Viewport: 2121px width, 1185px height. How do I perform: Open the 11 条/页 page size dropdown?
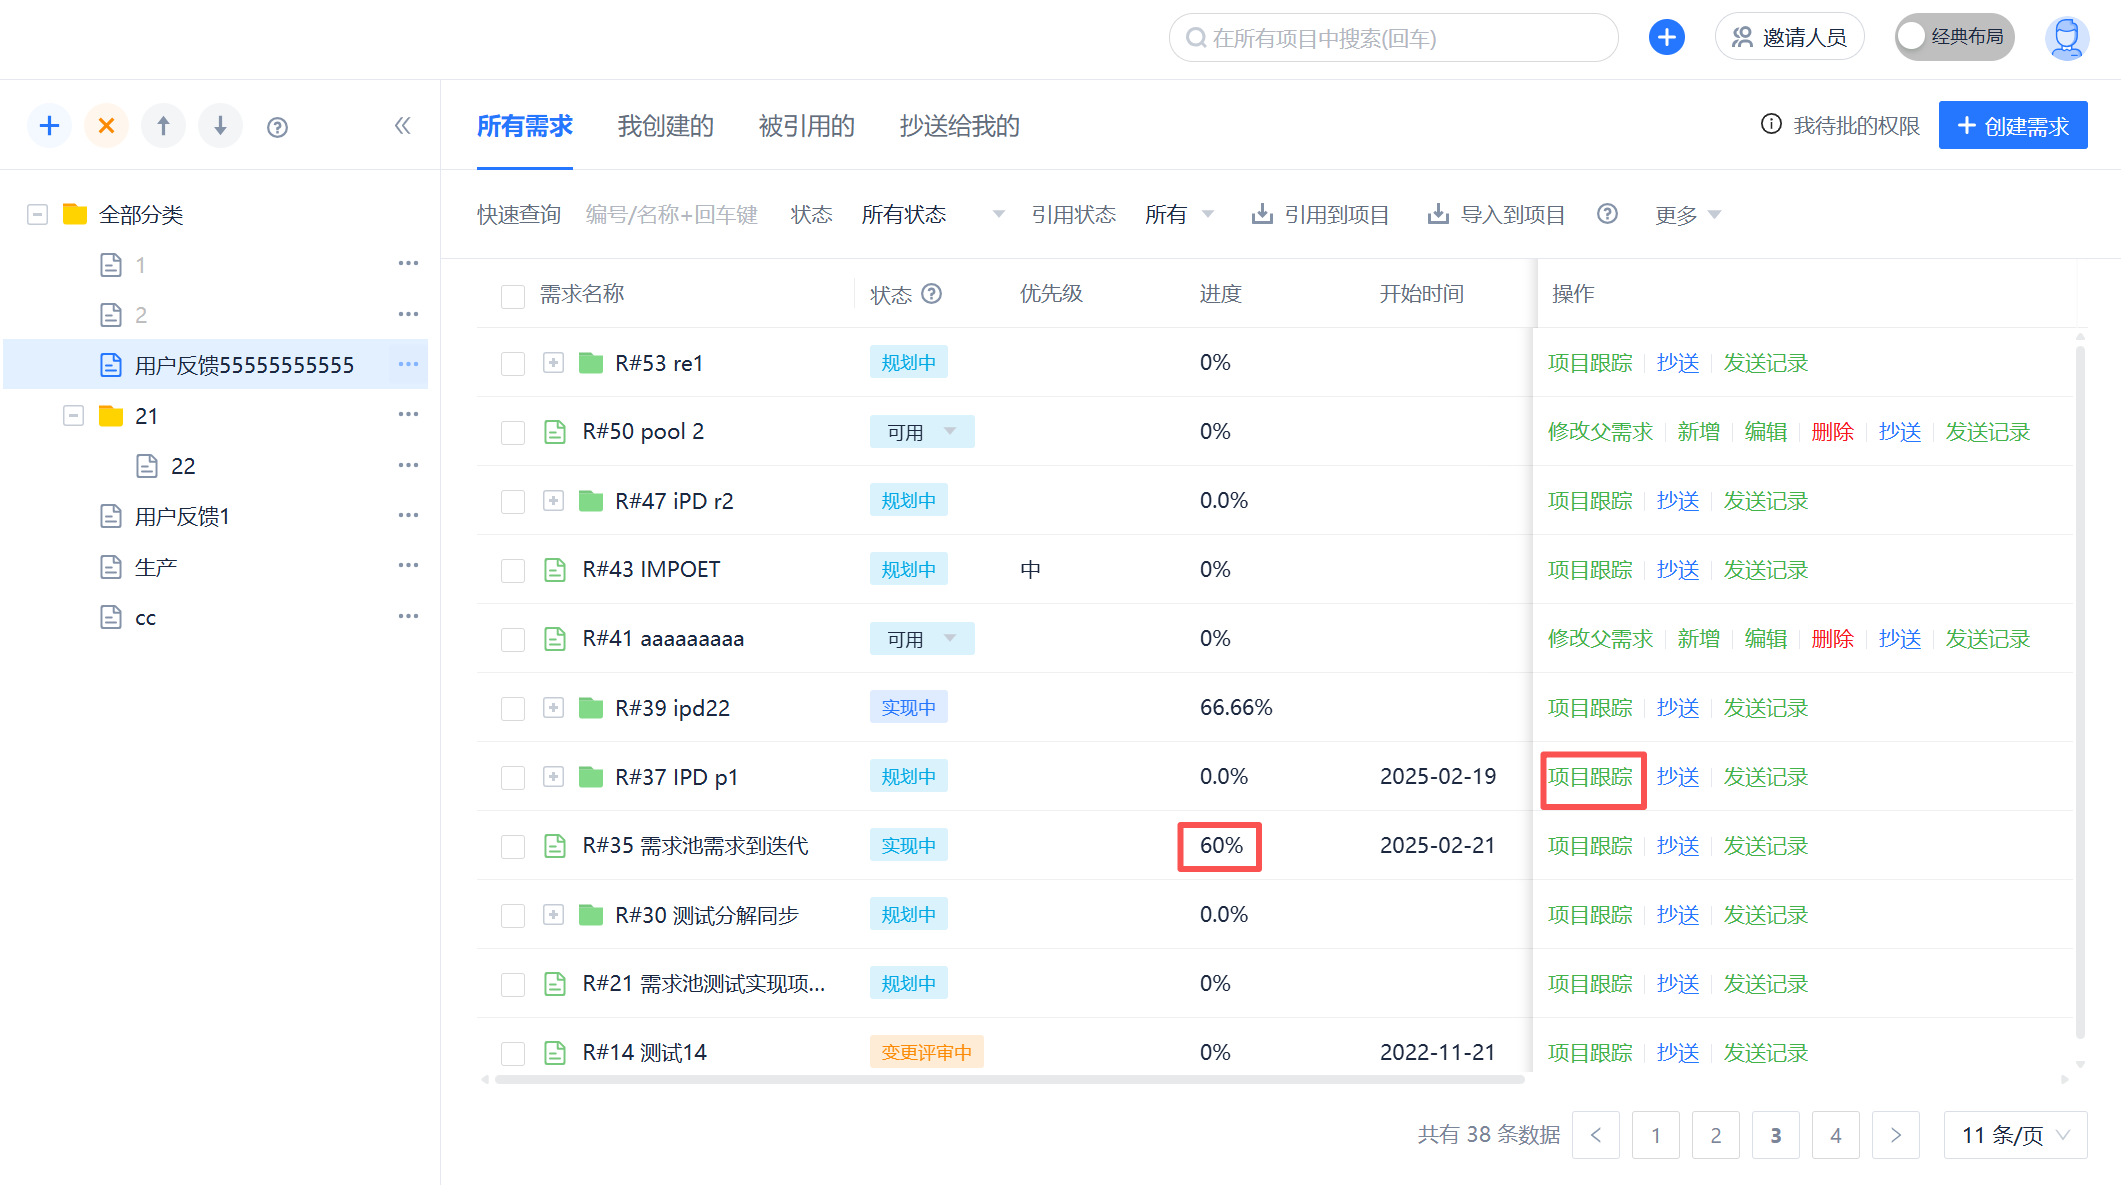(x=2014, y=1135)
